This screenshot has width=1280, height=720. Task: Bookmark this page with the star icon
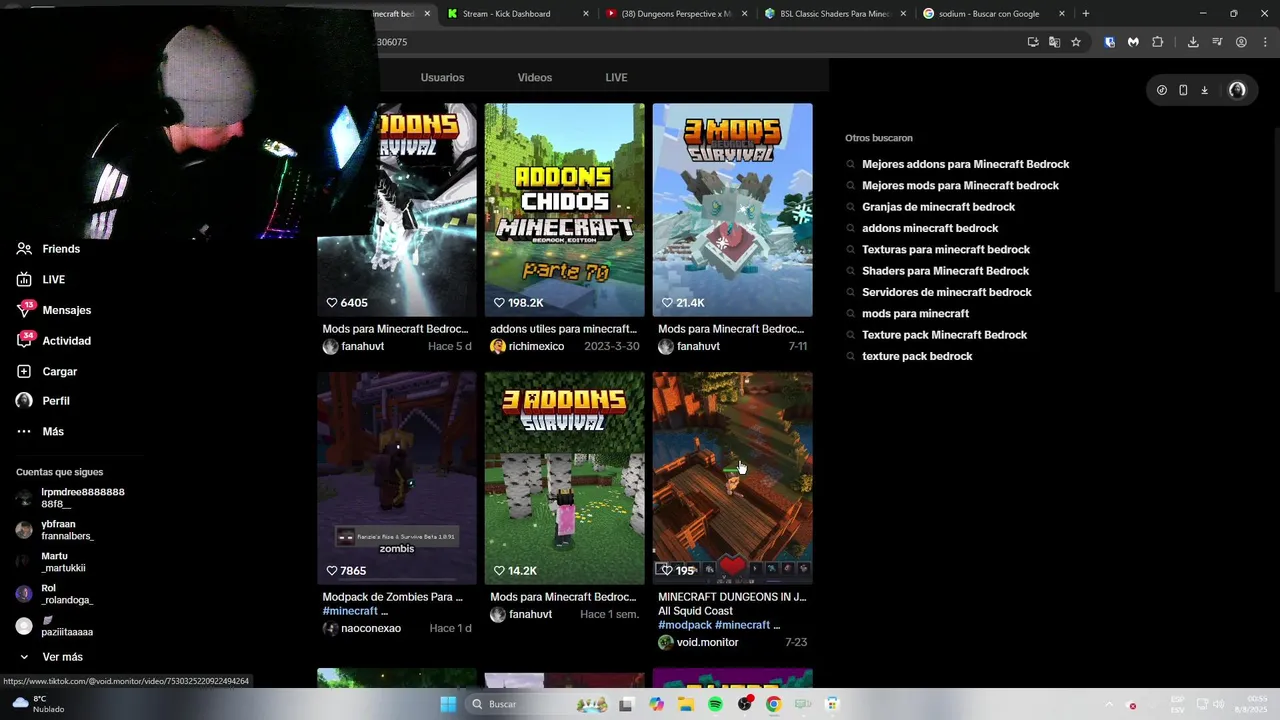(1076, 42)
